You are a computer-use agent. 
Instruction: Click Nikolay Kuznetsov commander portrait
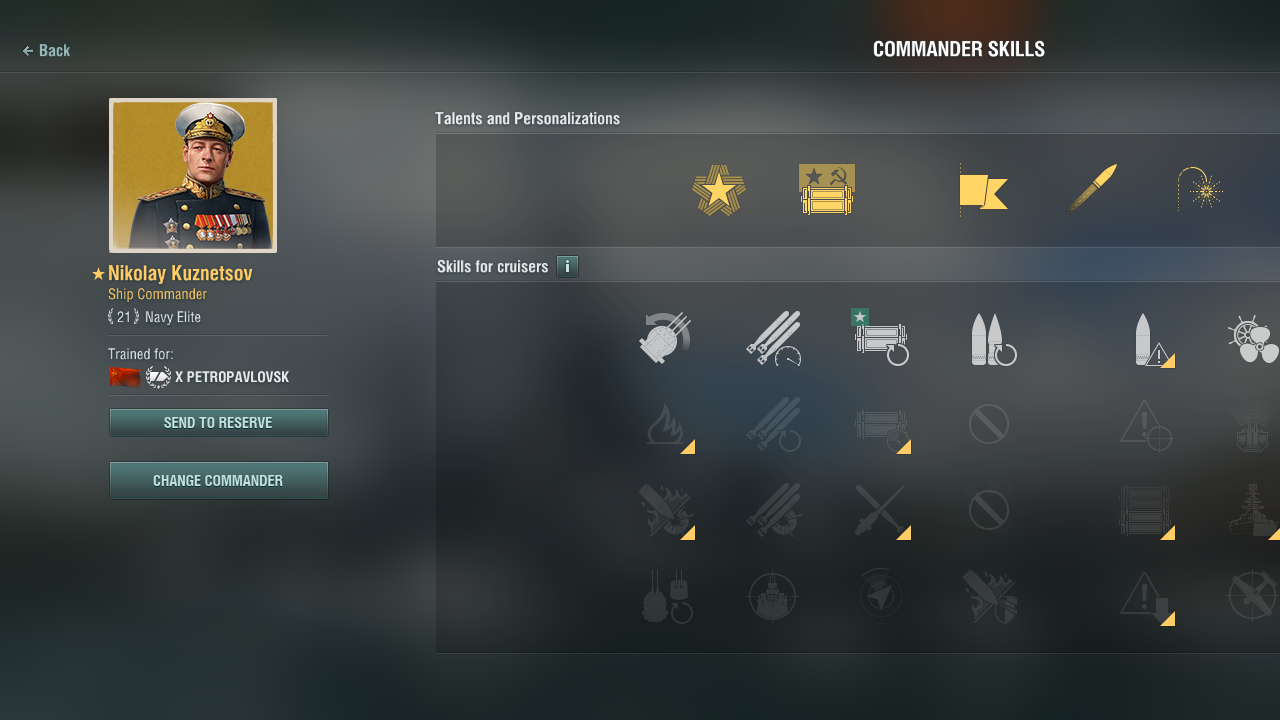pyautogui.click(x=193, y=175)
